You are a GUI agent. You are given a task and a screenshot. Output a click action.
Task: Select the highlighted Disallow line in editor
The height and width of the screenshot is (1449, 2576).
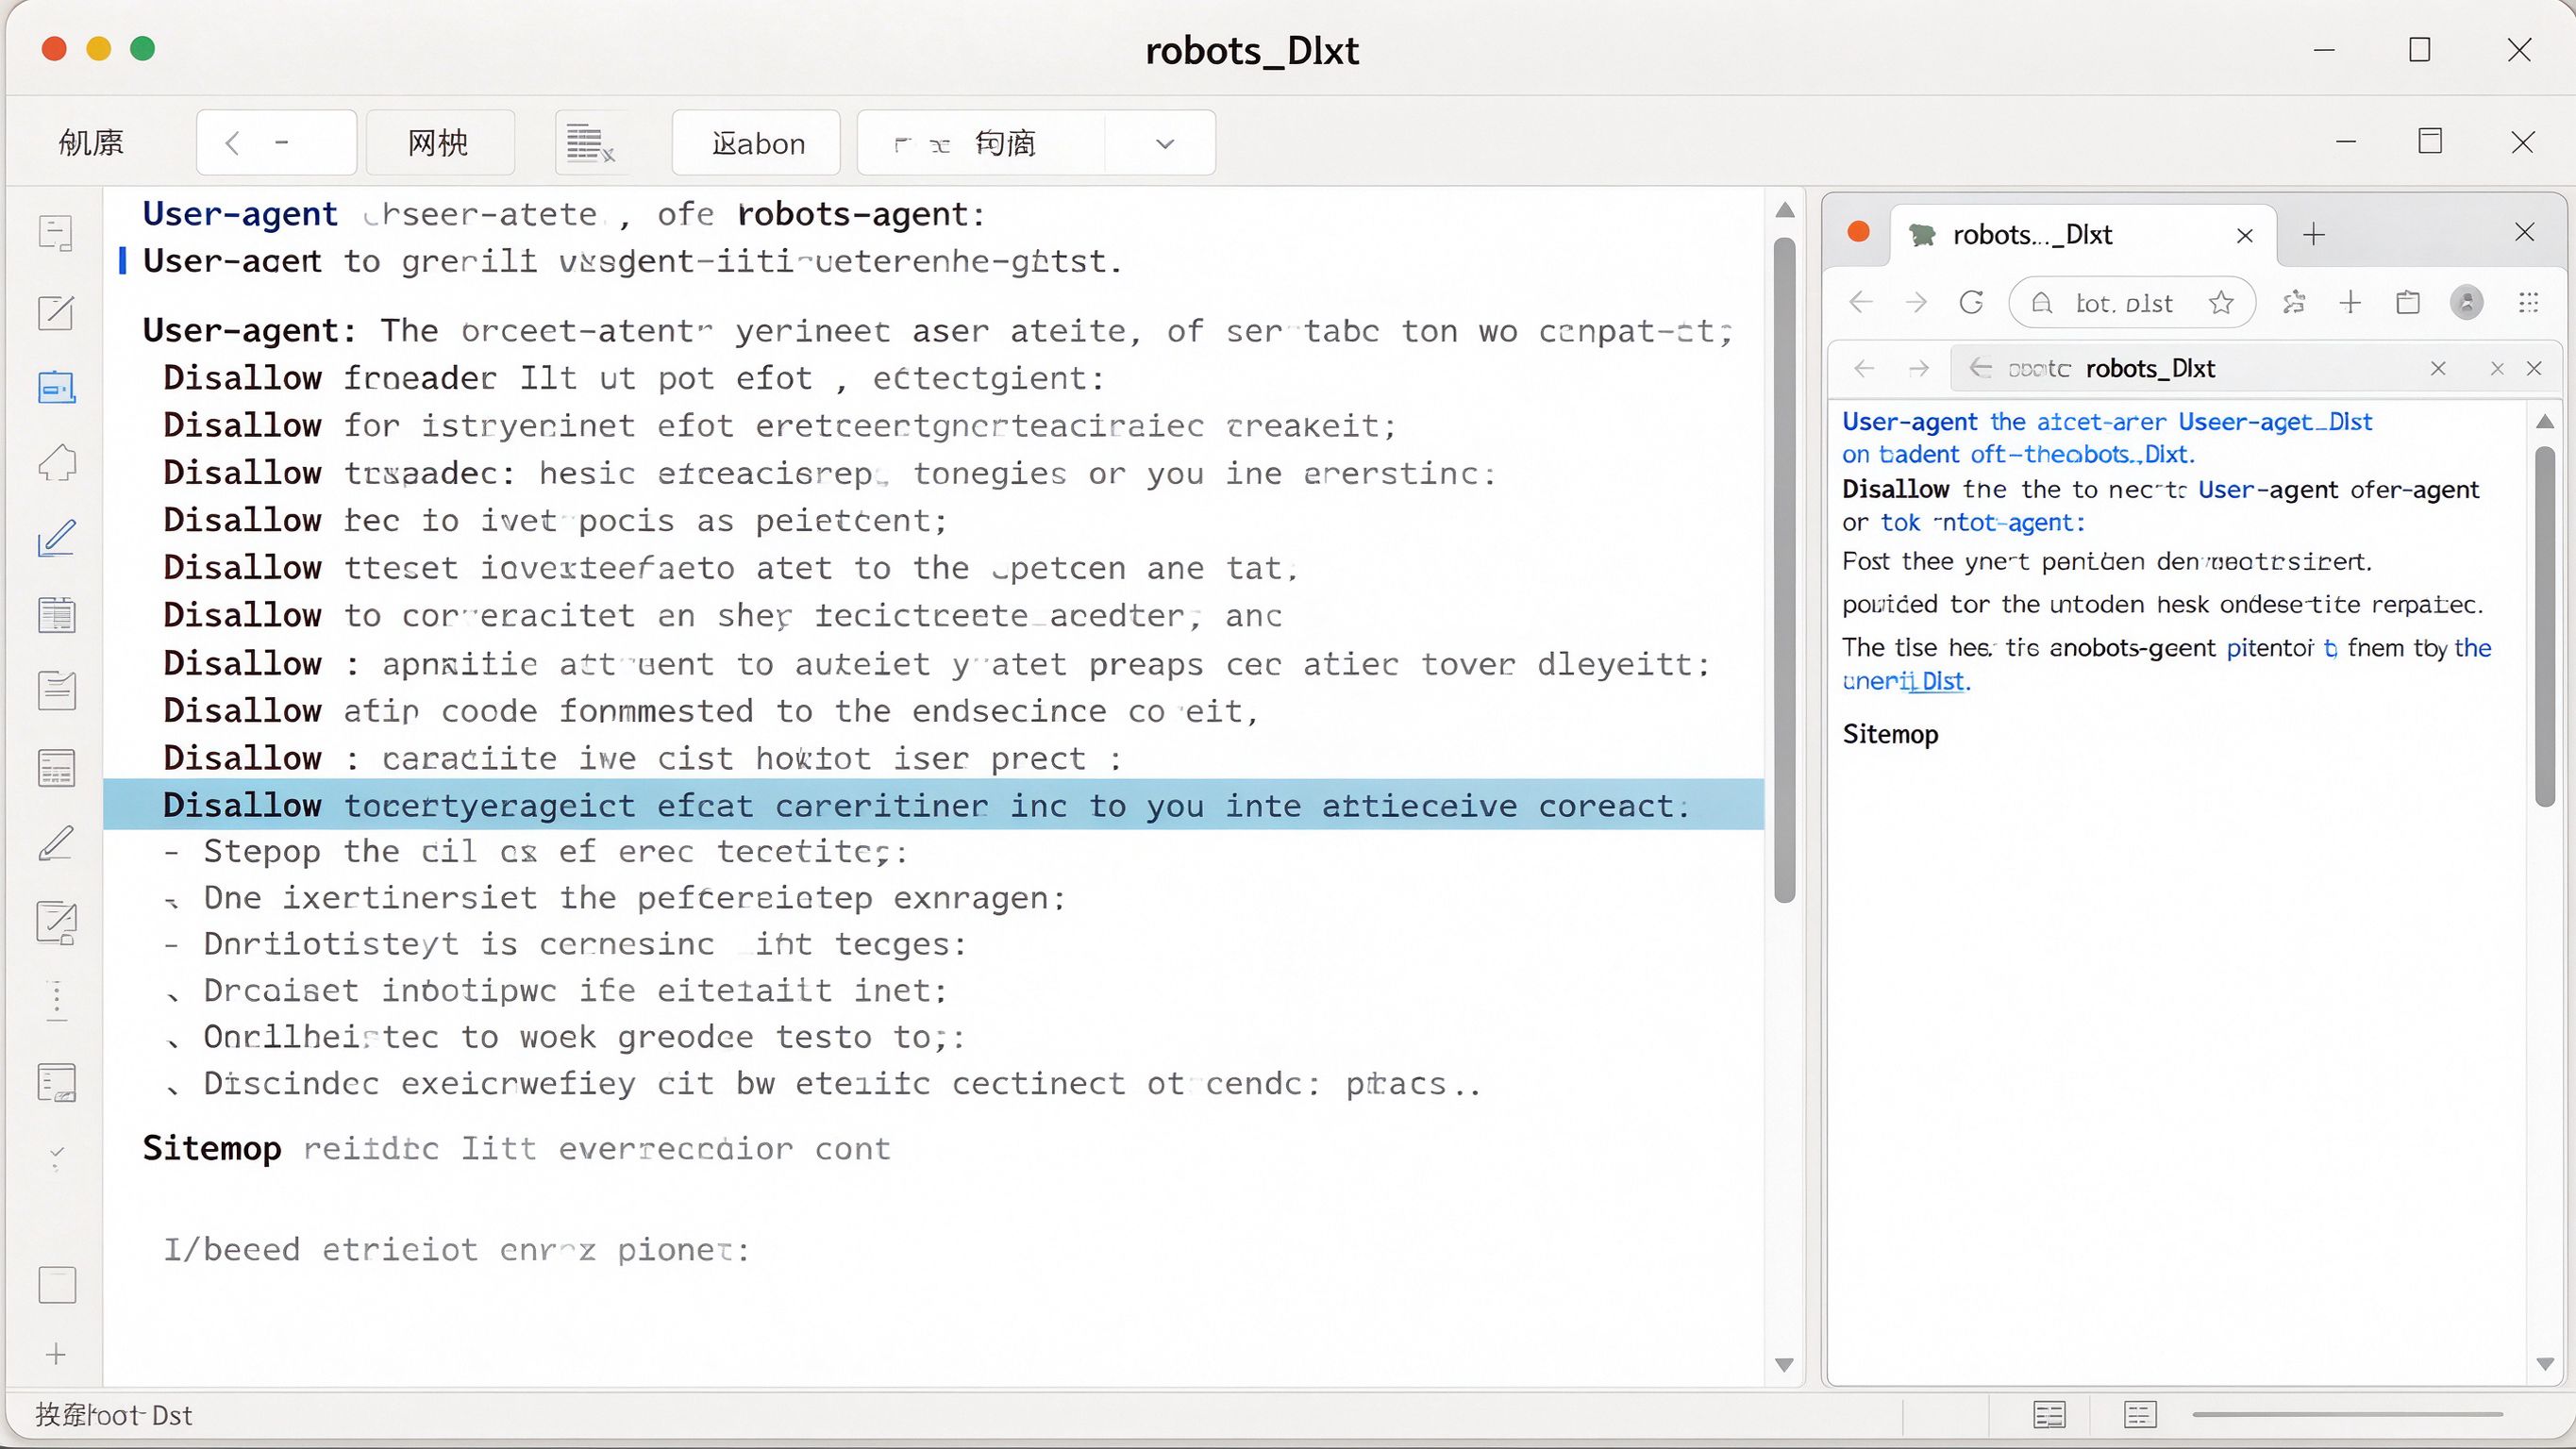(933, 805)
